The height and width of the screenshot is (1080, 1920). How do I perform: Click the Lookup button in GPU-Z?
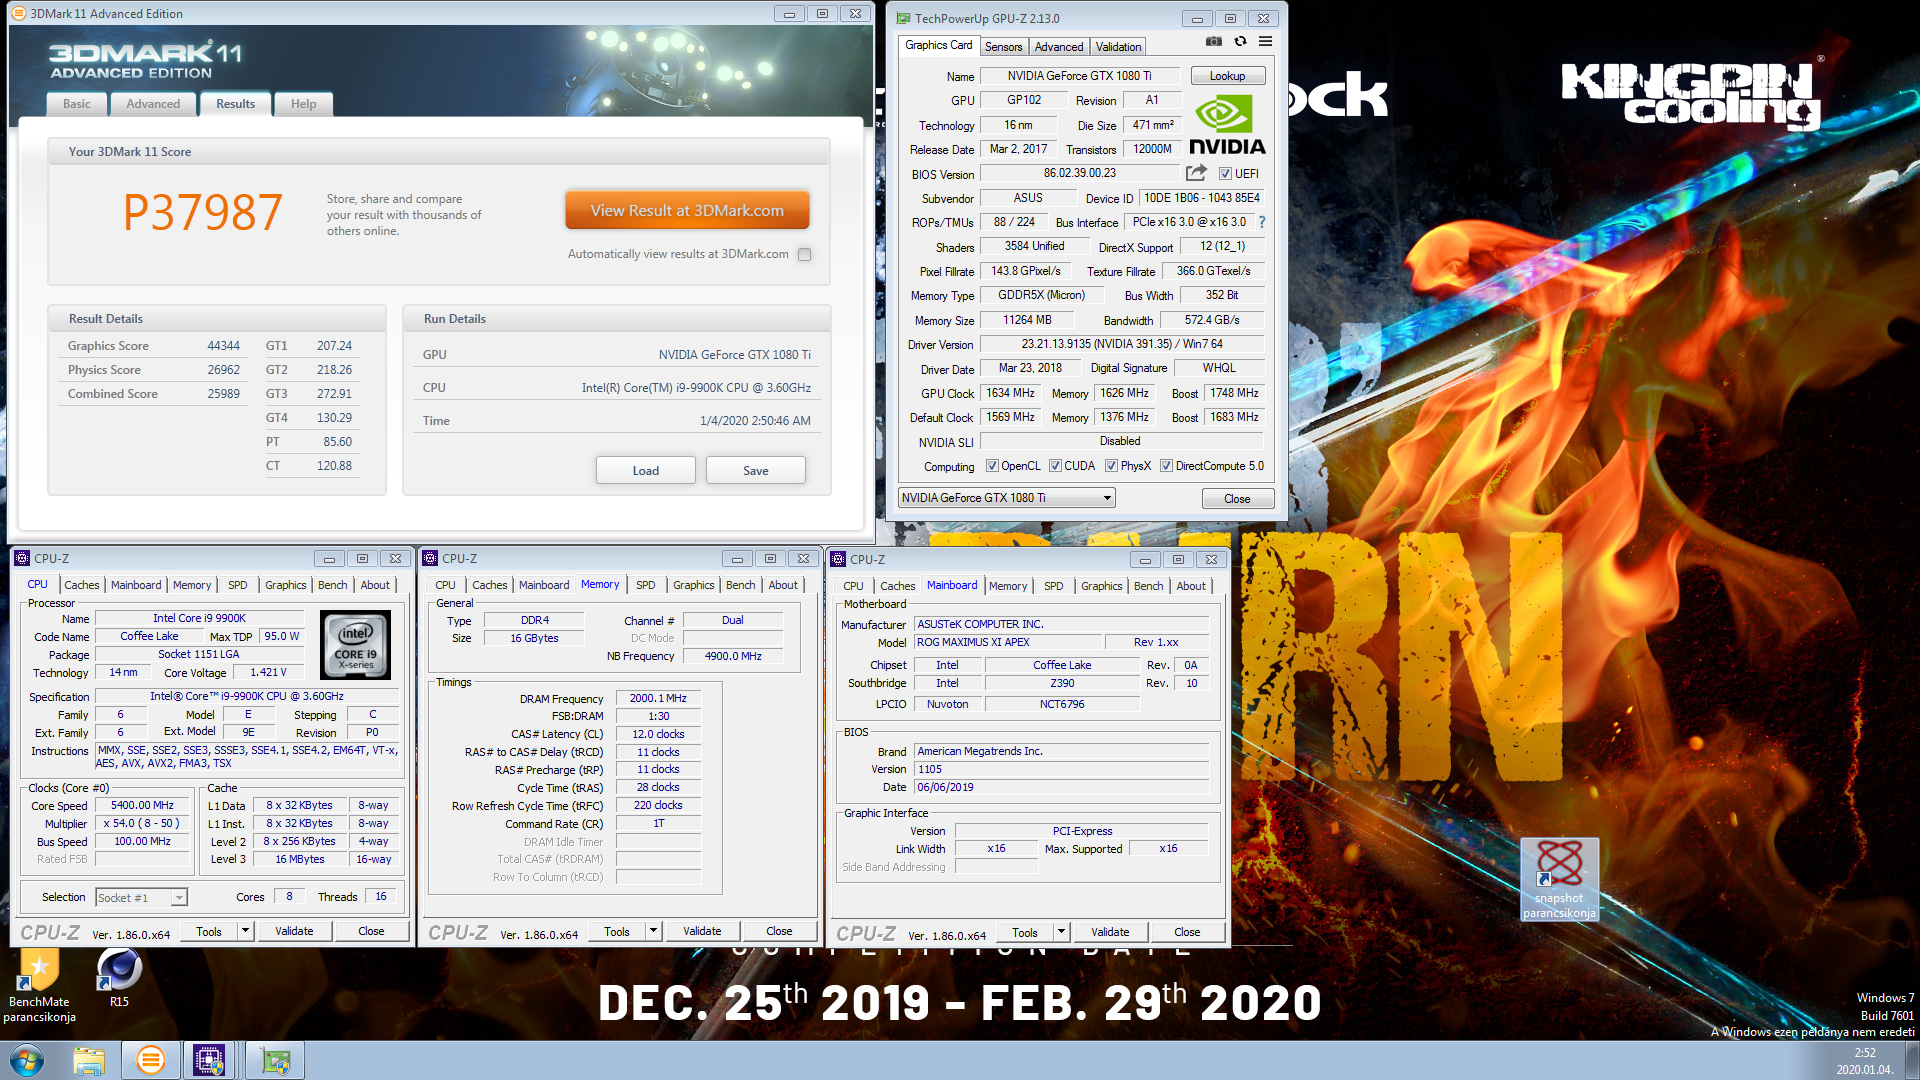click(x=1227, y=76)
